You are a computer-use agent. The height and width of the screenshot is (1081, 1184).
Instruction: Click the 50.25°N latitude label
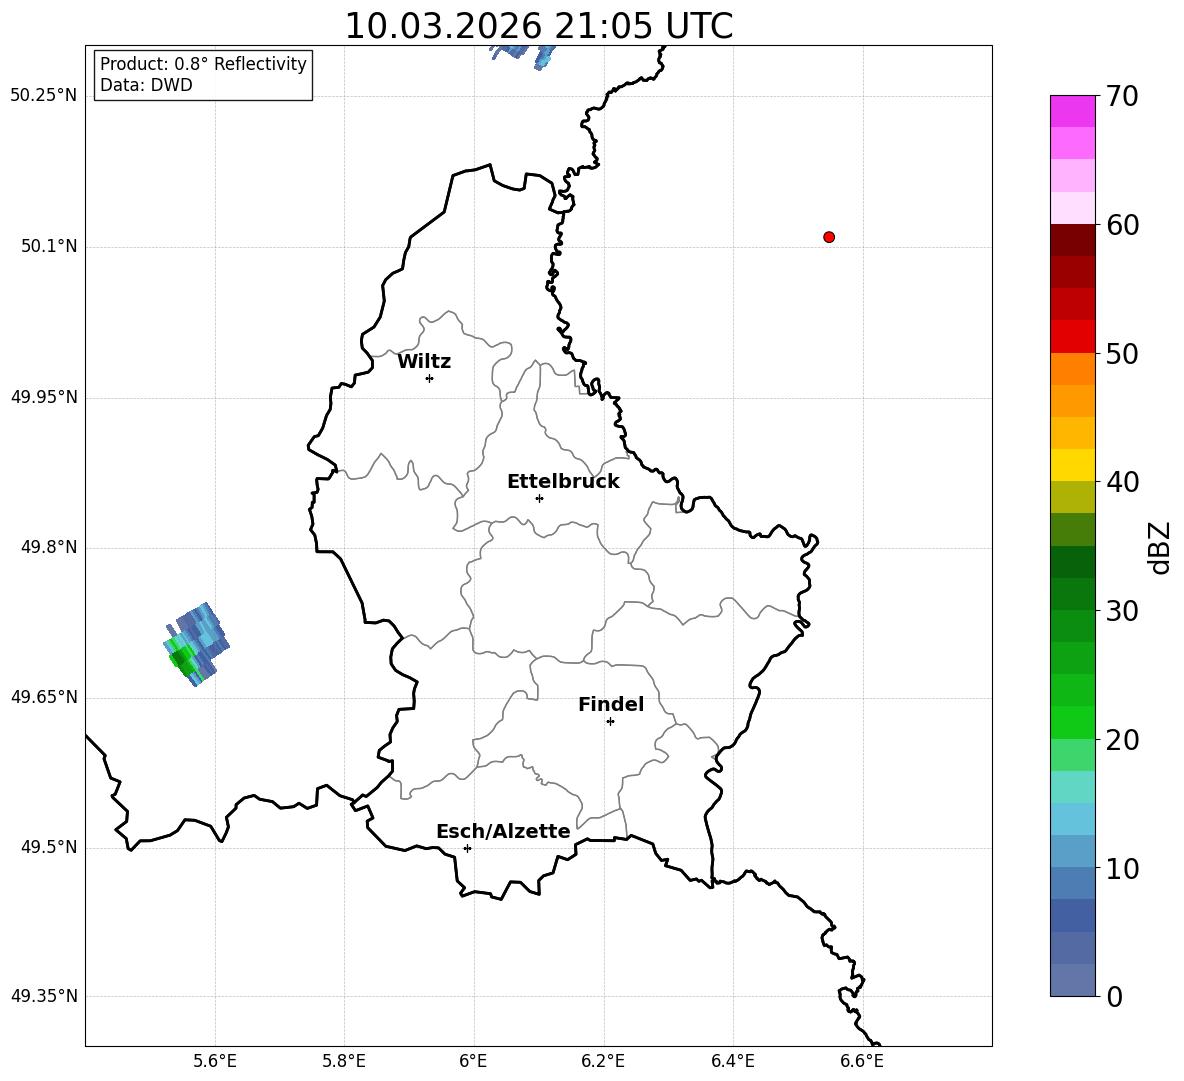pyautogui.click(x=44, y=96)
